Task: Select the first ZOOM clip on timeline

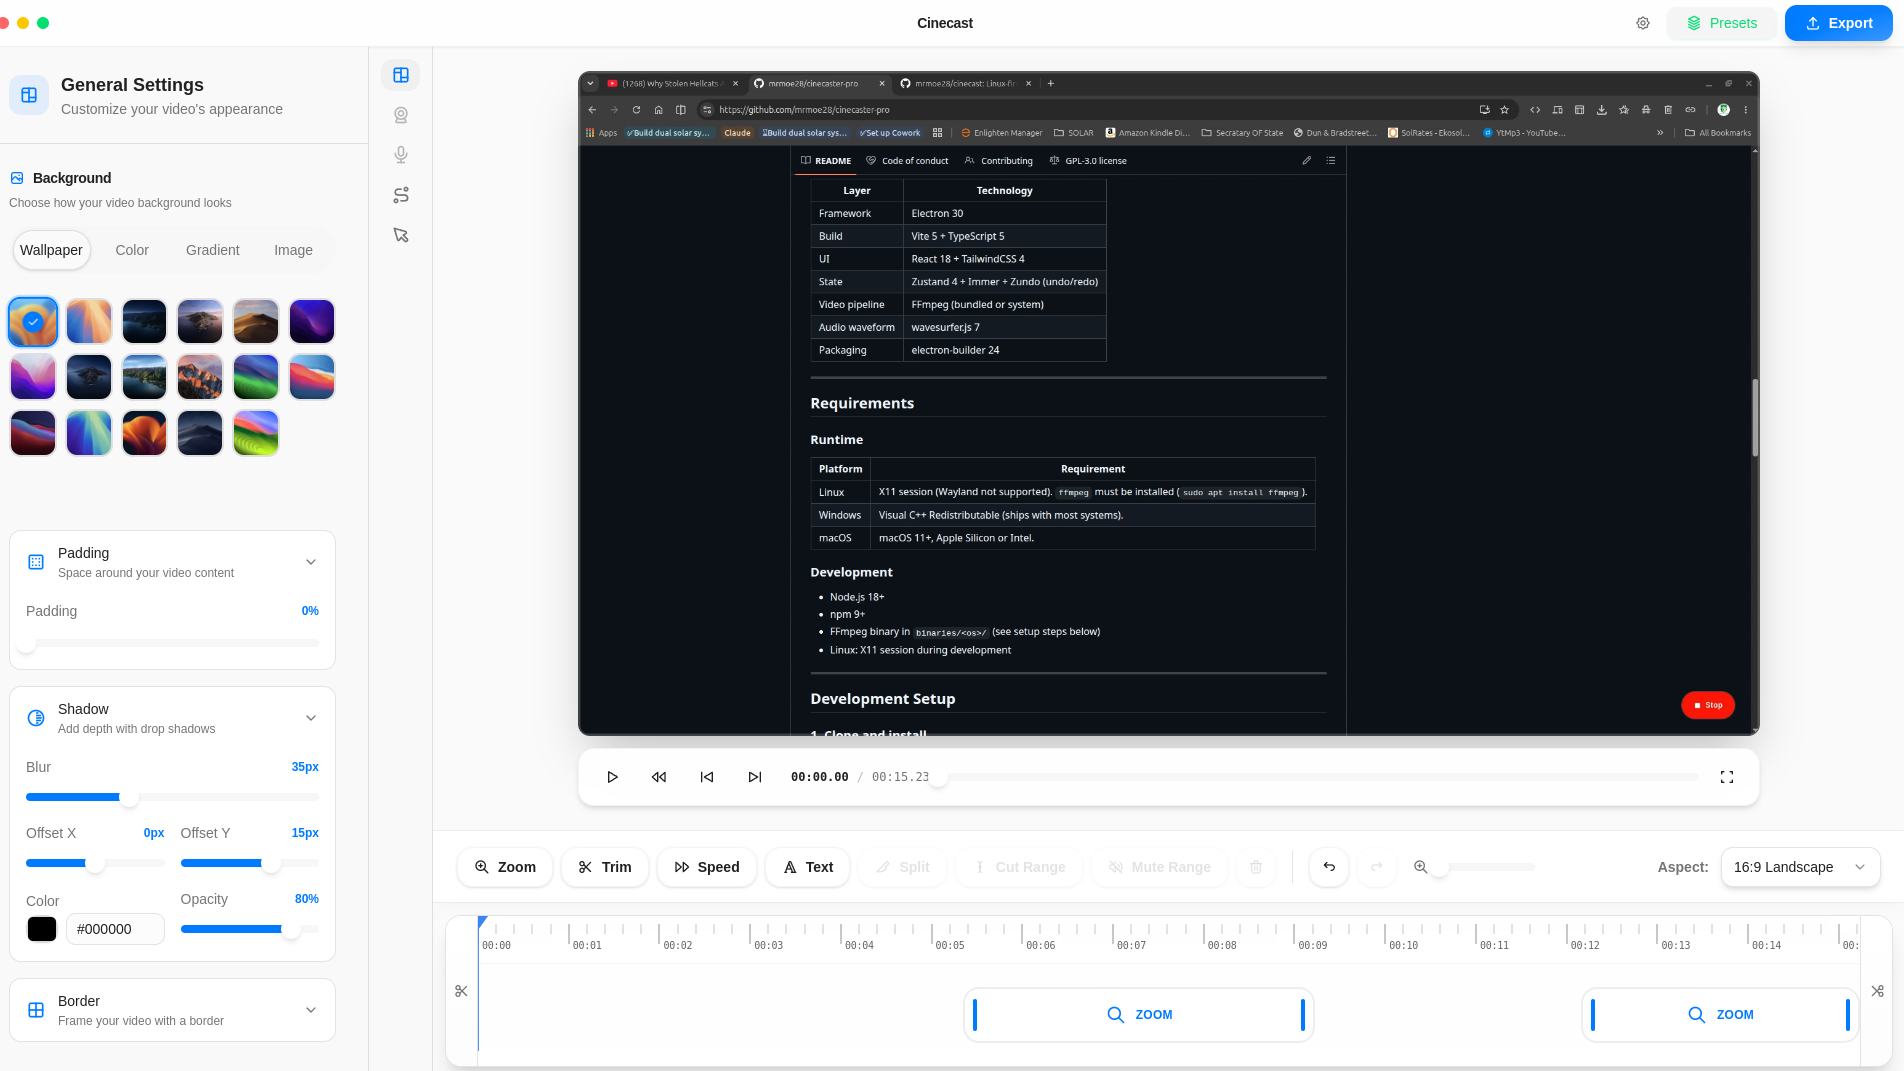Action: click(x=1139, y=1015)
